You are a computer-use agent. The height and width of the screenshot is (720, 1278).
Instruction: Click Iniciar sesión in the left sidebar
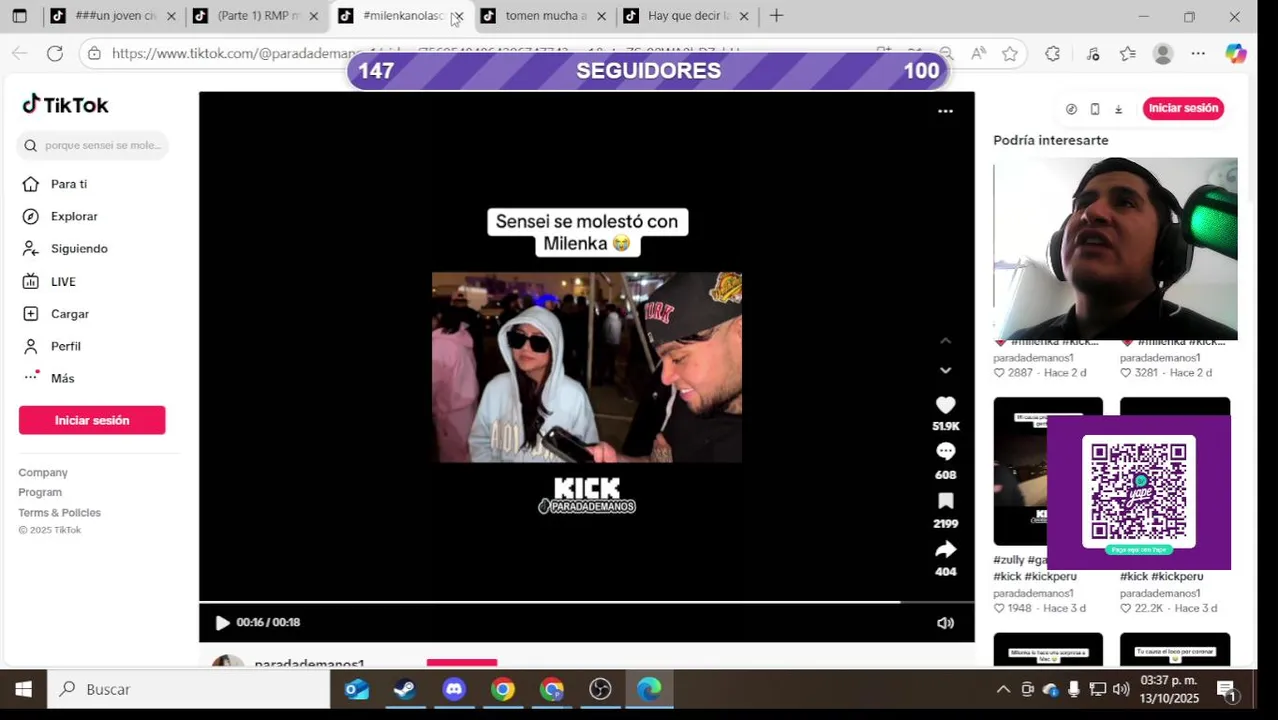click(92, 420)
